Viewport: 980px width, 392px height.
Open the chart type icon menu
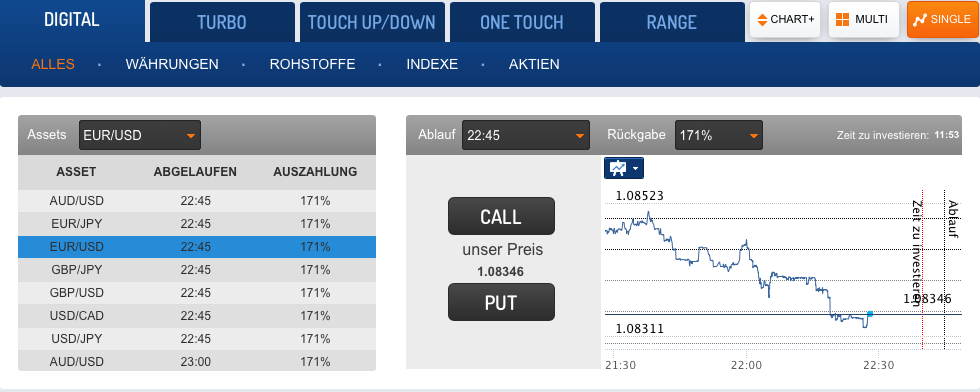(x=624, y=168)
